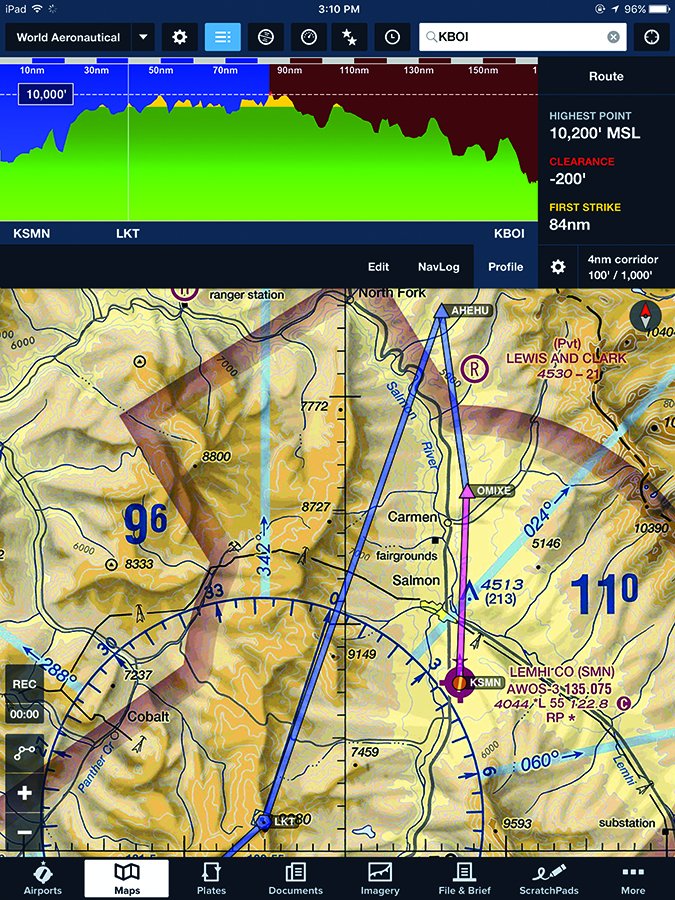Viewport: 675px width, 900px height.
Task: Tap the clock recents icon
Action: 392,37
